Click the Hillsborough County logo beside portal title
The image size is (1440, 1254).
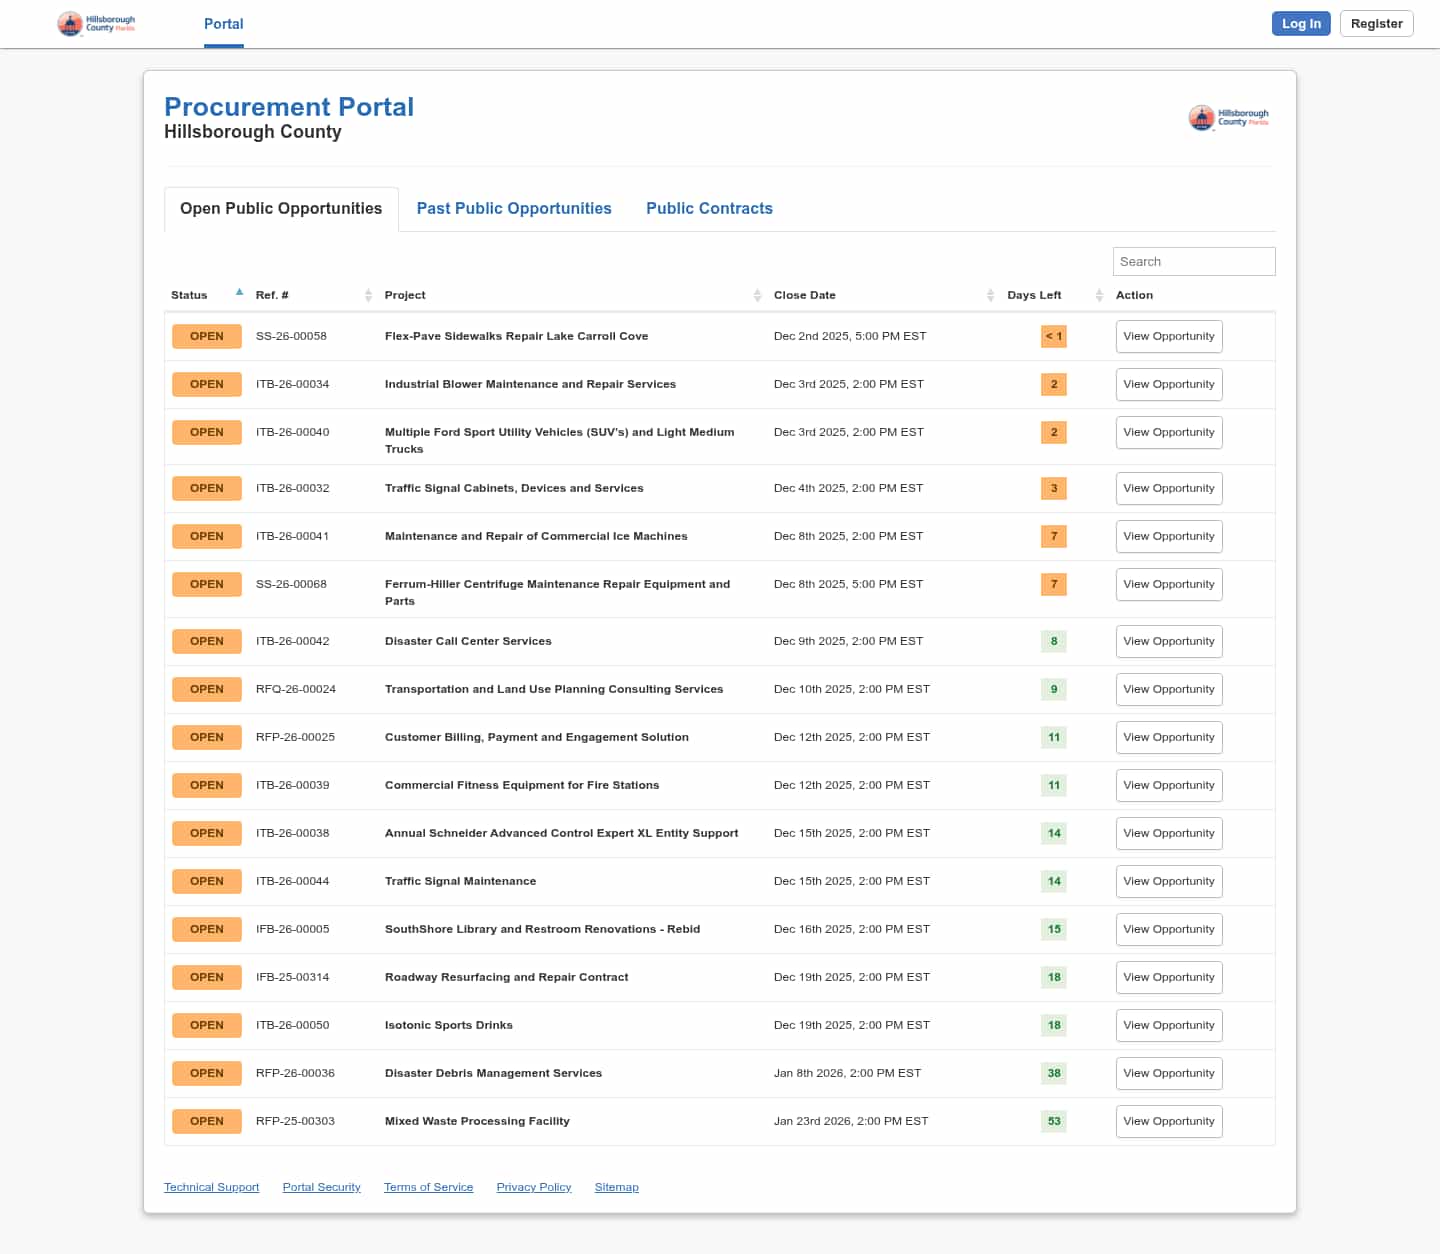[x=1228, y=118]
